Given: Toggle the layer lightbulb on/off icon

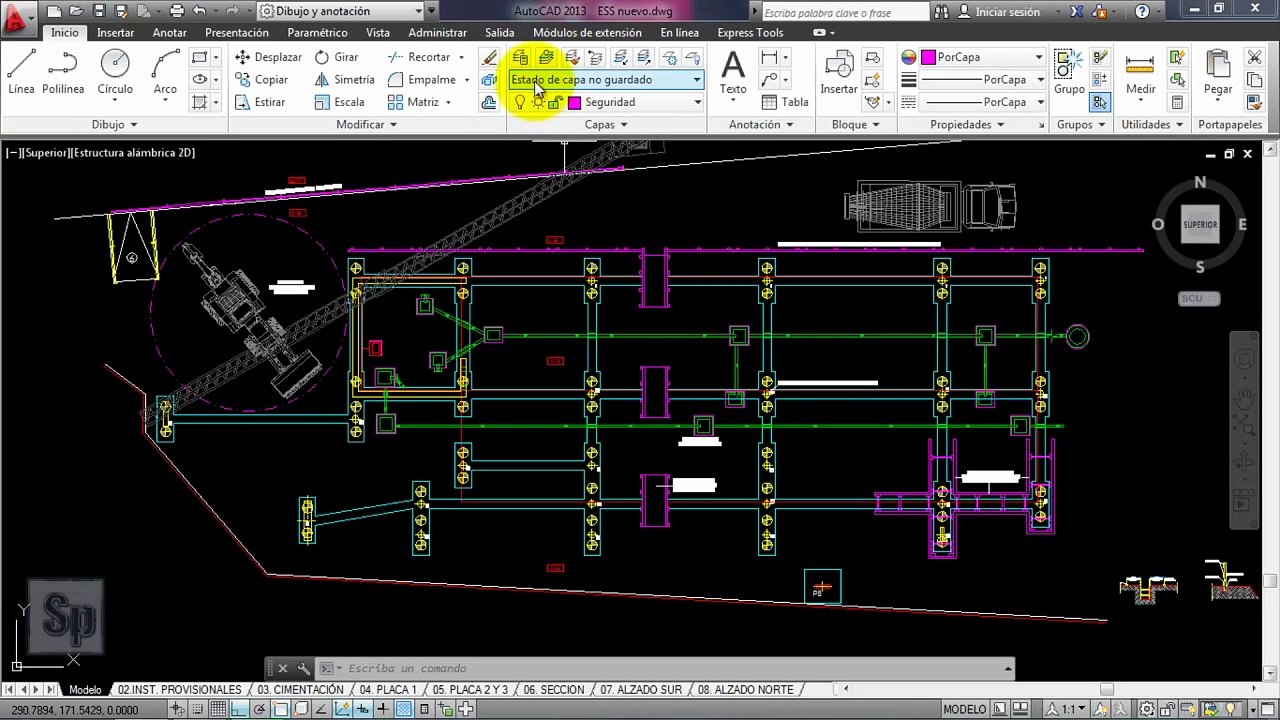Looking at the screenshot, I should click(x=520, y=102).
